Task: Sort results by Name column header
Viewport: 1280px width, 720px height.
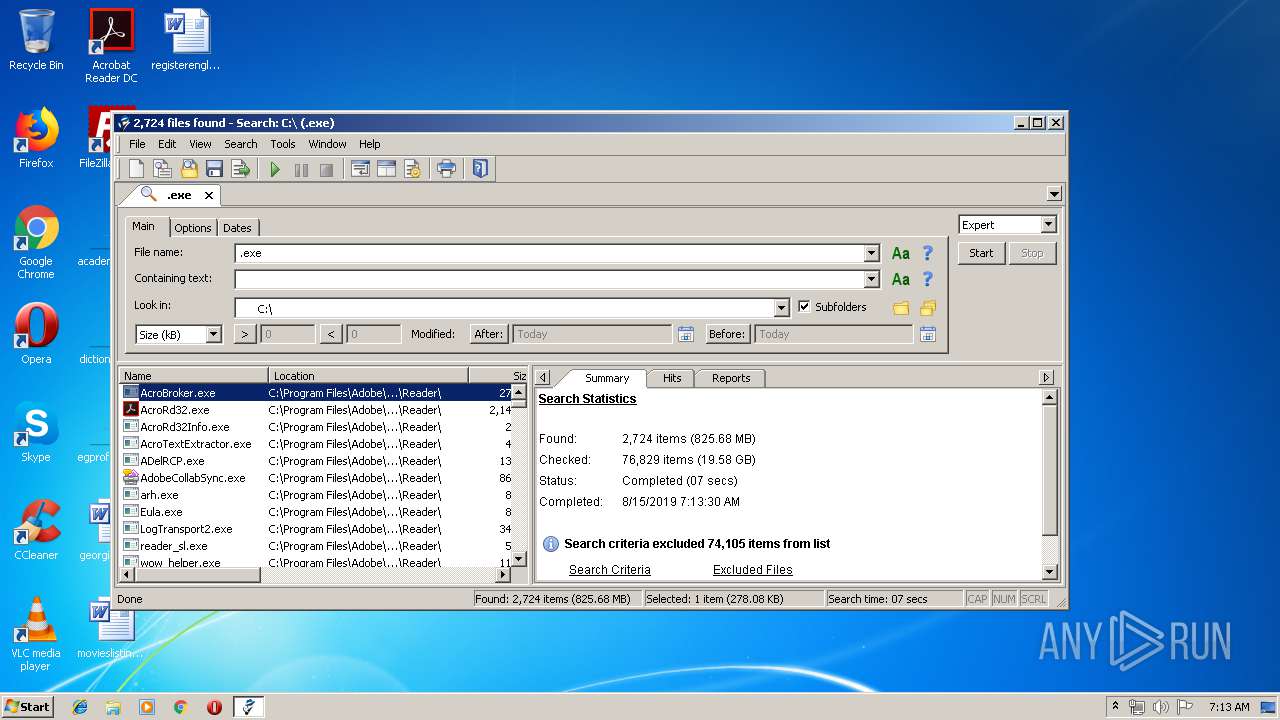Action: 194,376
